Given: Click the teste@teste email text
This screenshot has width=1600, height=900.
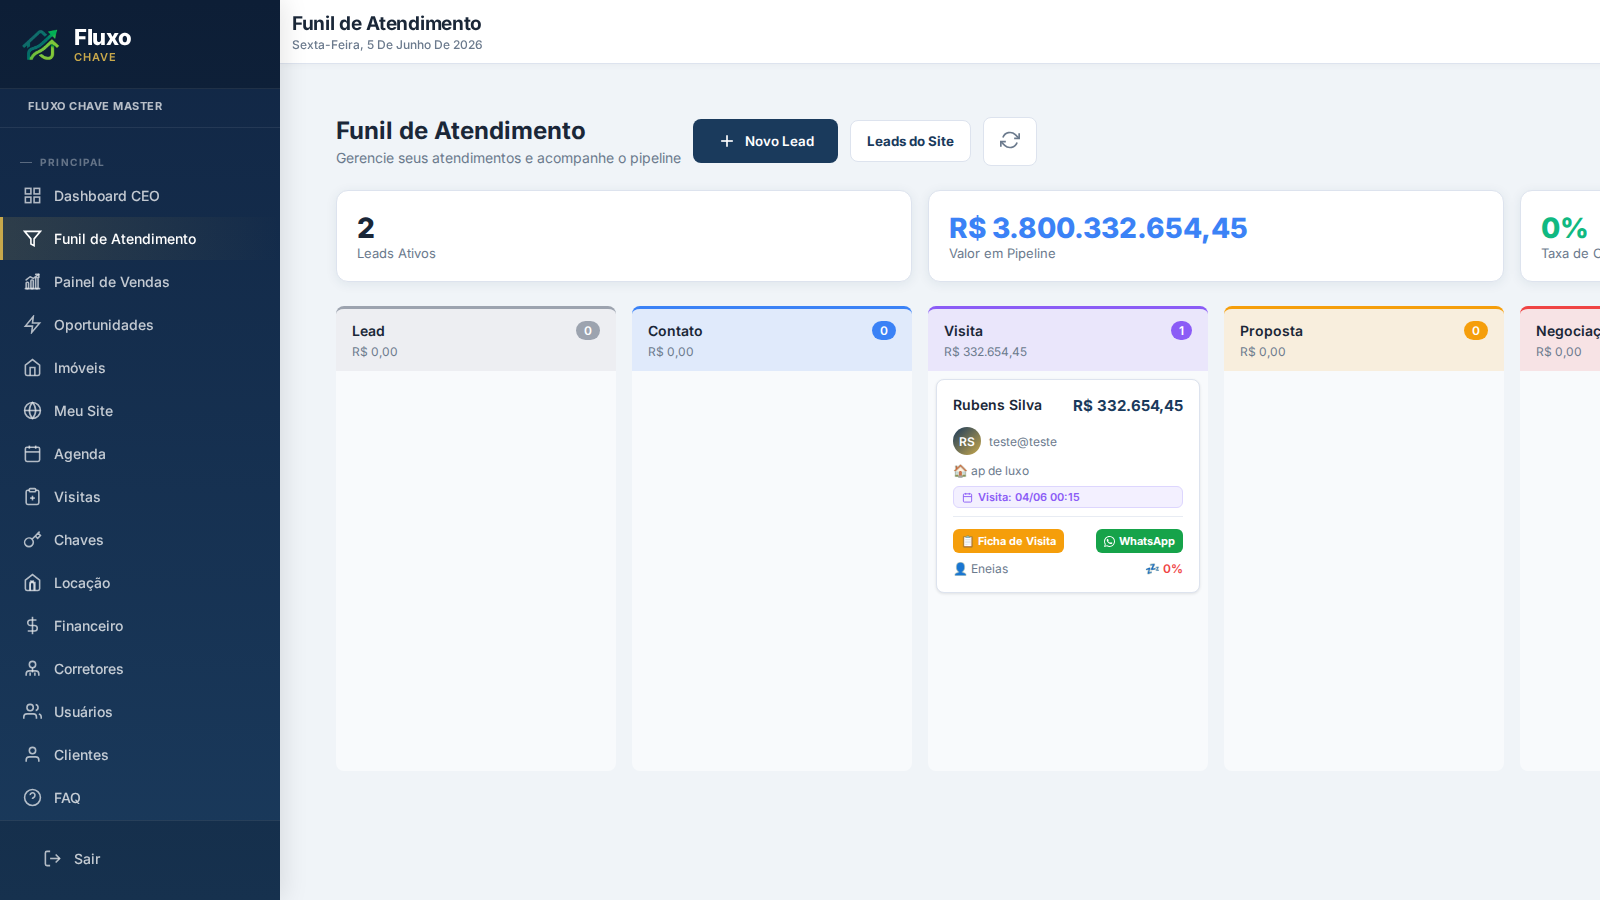Looking at the screenshot, I should coord(1023,442).
